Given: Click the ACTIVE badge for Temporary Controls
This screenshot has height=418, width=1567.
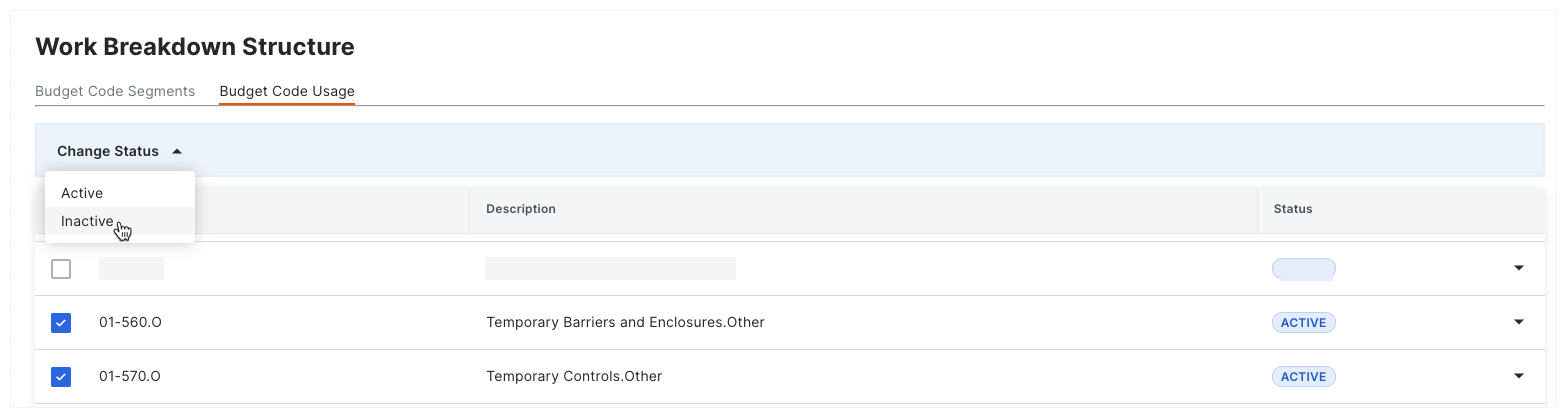Looking at the screenshot, I should coord(1303,377).
